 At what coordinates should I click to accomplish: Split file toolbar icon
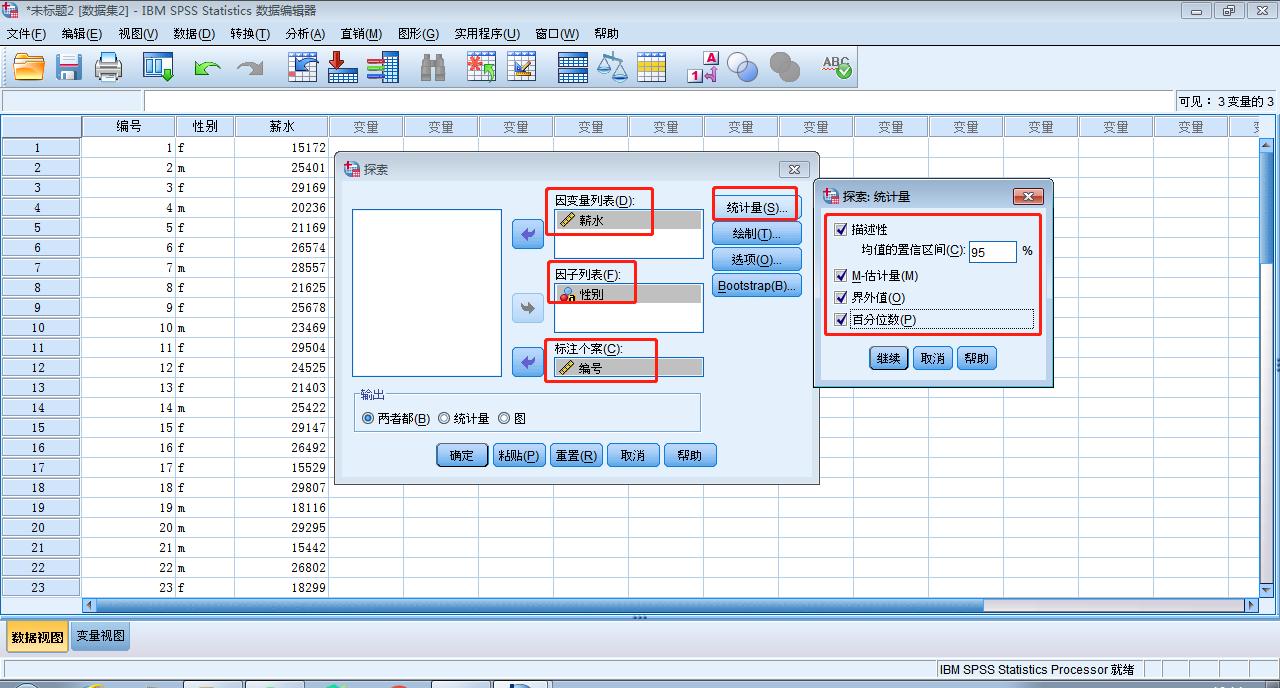point(573,67)
